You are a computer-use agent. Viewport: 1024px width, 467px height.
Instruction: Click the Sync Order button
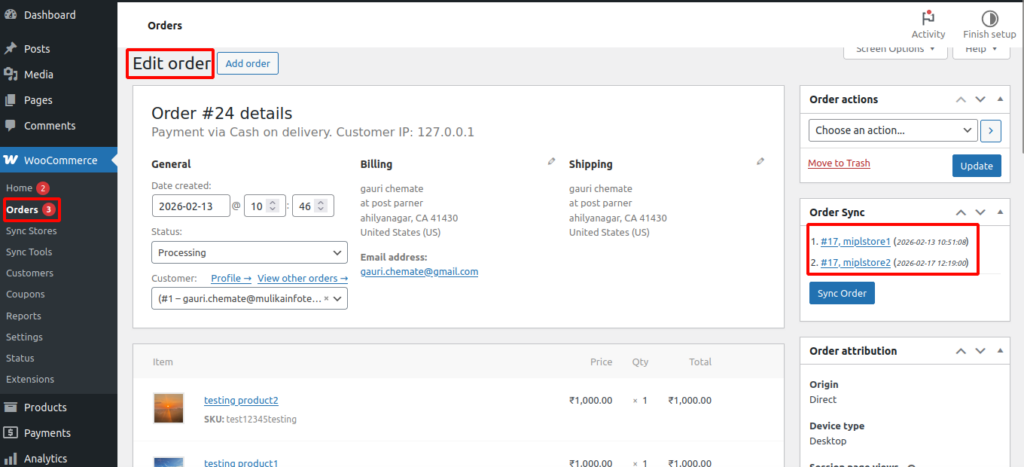click(841, 293)
